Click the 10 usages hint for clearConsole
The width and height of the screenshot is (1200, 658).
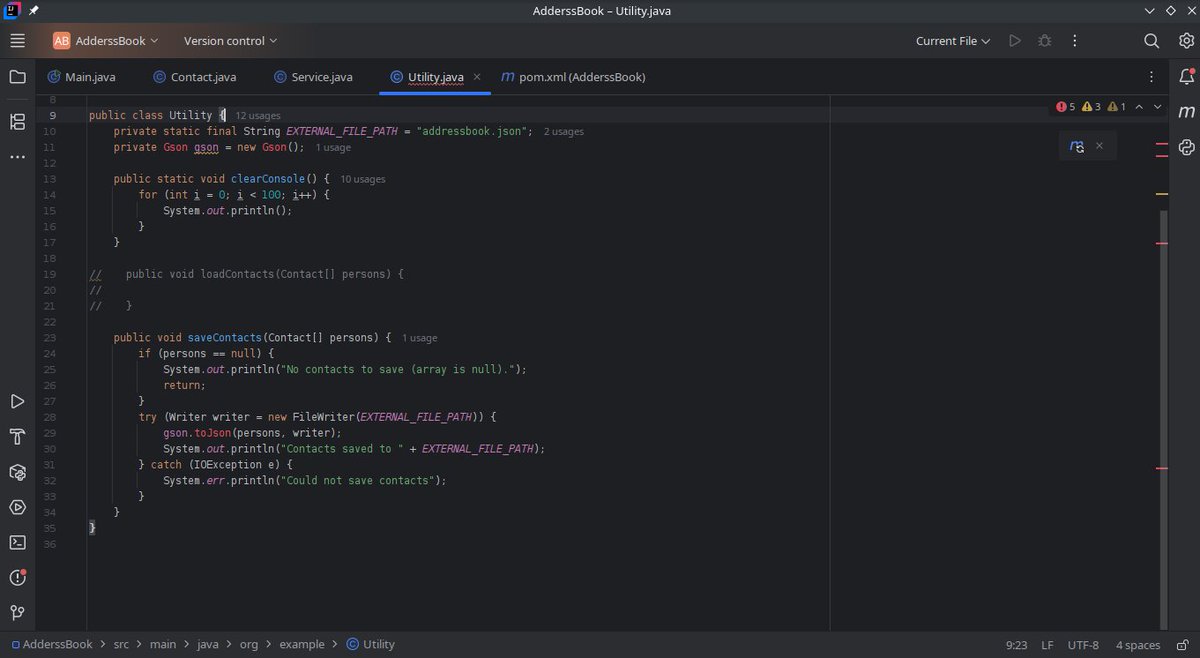(362, 179)
